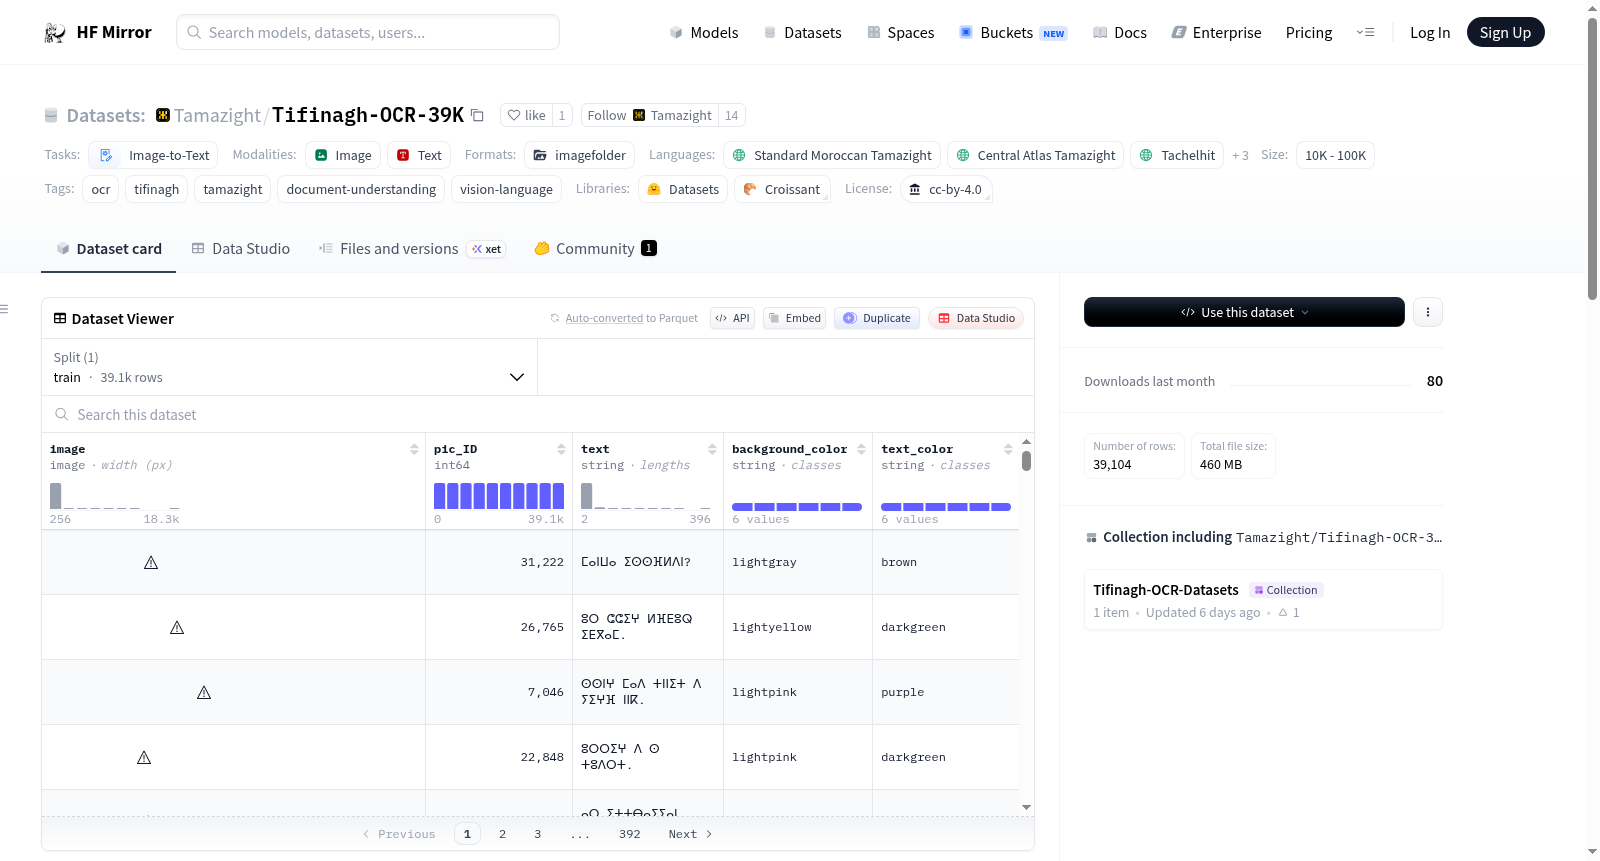
Task: Like the dataset with heart button
Action: 526,116
